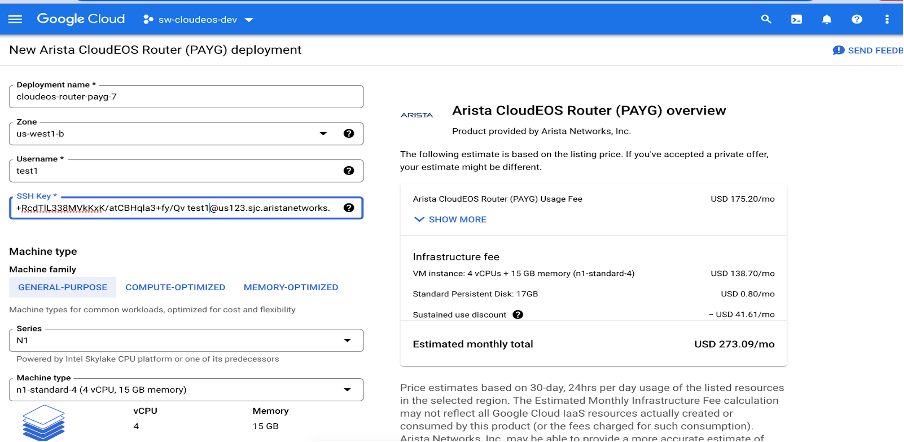Switch to Memory-Optimized machine family
Screen dimensions: 904x442
(291, 287)
